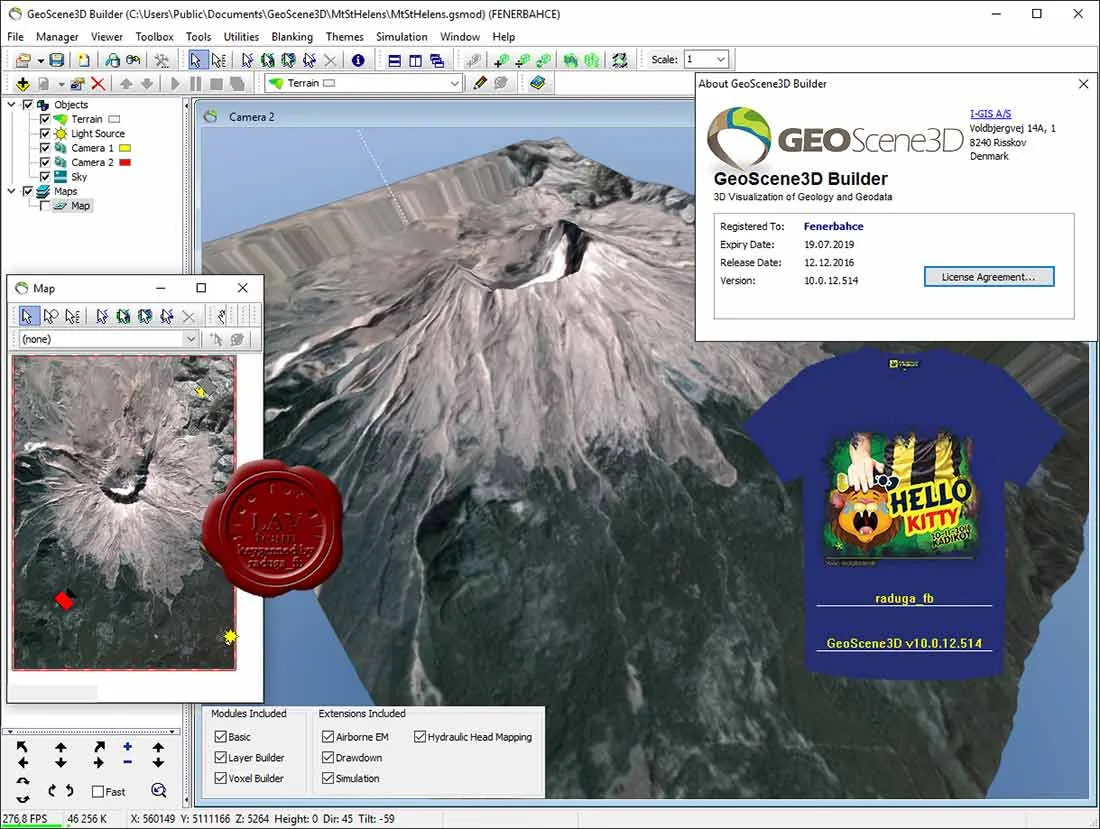This screenshot has width=1100, height=829.
Task: Click the License Agreement button
Action: tap(988, 277)
